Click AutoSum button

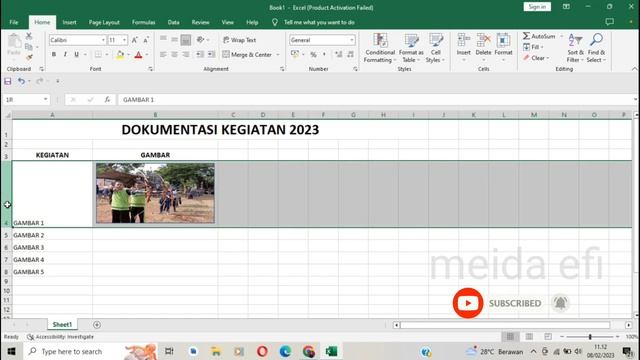click(539, 36)
